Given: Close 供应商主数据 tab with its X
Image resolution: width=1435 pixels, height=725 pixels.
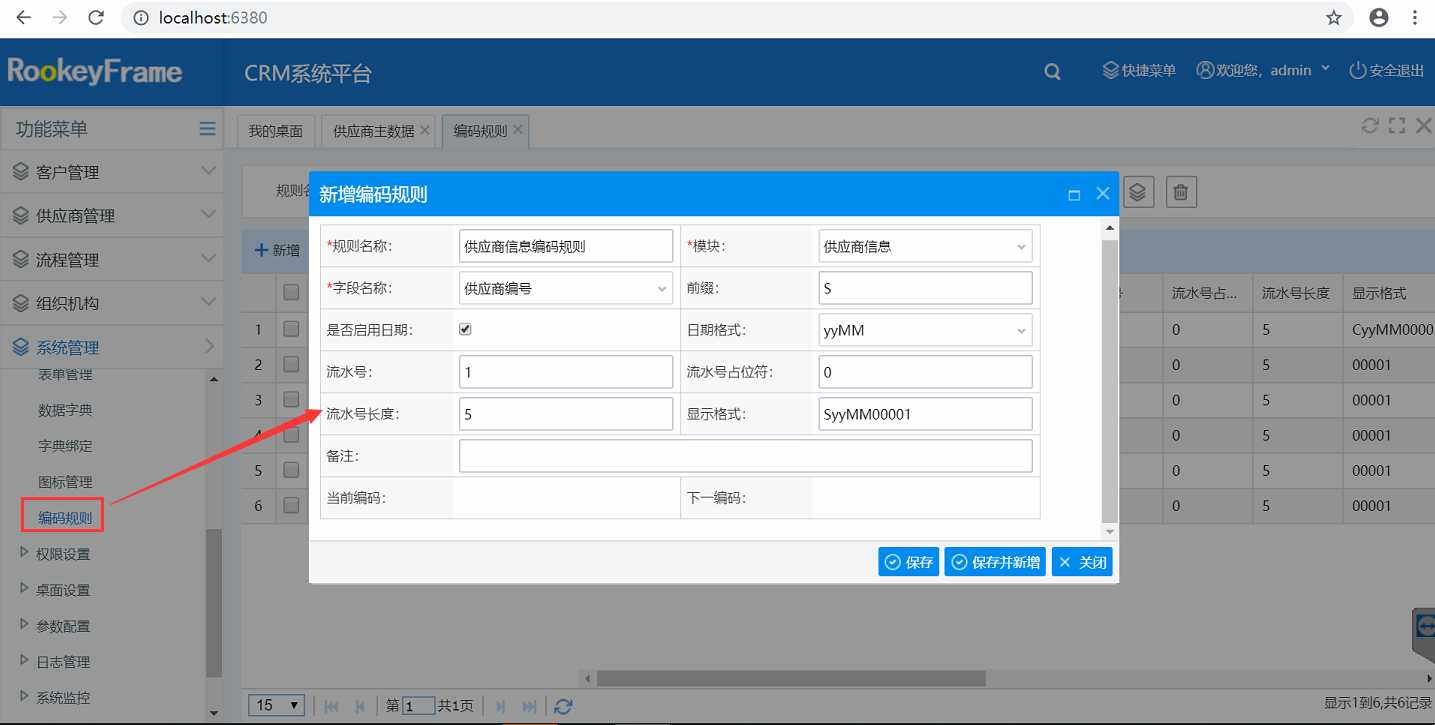Looking at the screenshot, I should click(x=425, y=130).
